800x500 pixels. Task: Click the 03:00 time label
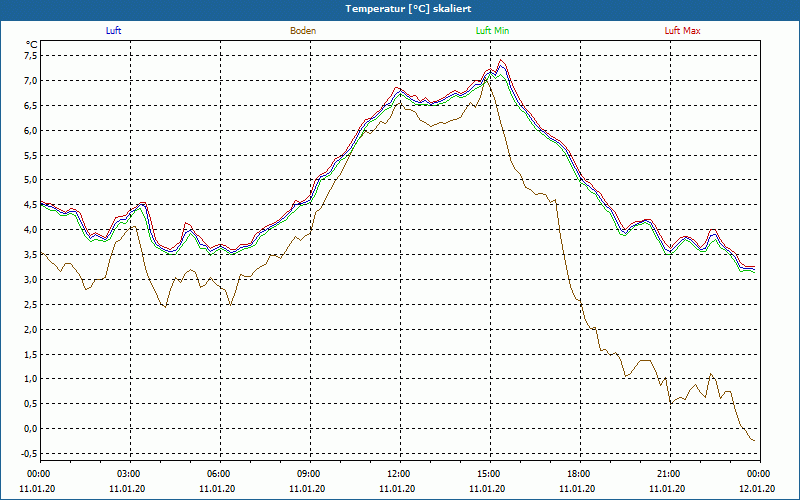pyautogui.click(x=130, y=474)
